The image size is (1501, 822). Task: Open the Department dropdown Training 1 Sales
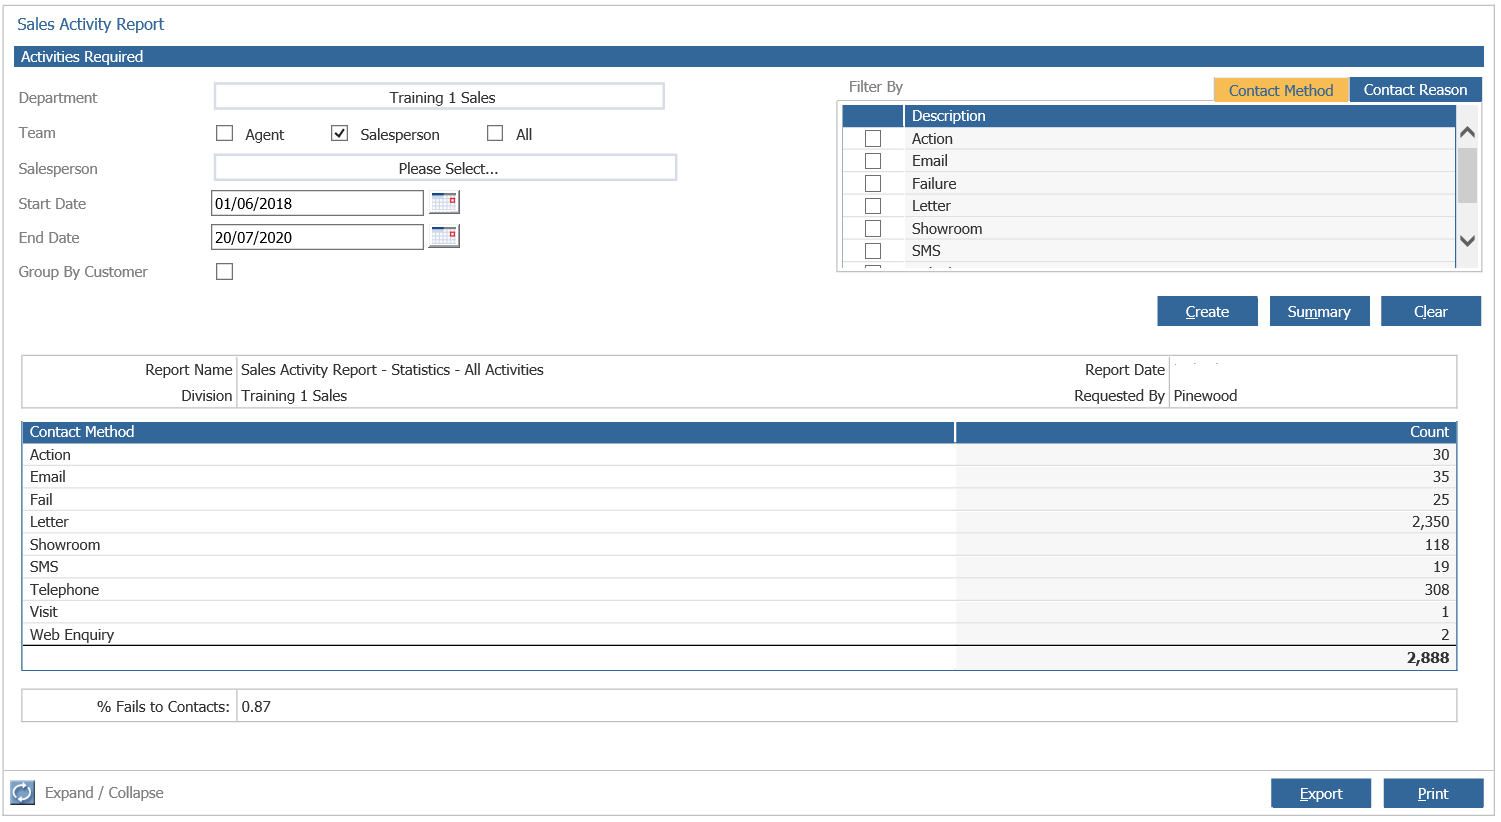(x=440, y=97)
